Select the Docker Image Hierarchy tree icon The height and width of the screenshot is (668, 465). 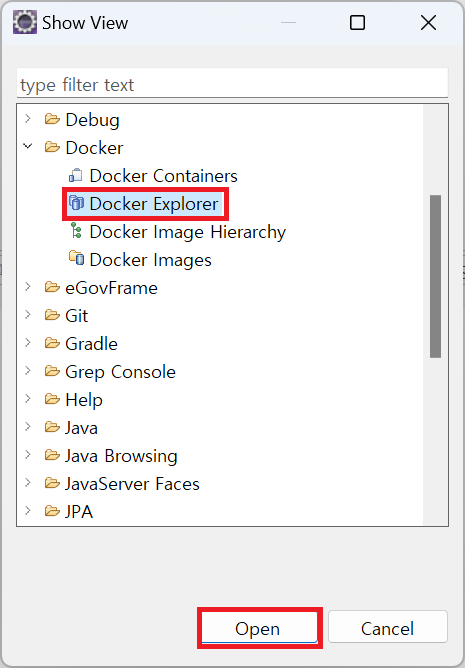[x=76, y=231]
